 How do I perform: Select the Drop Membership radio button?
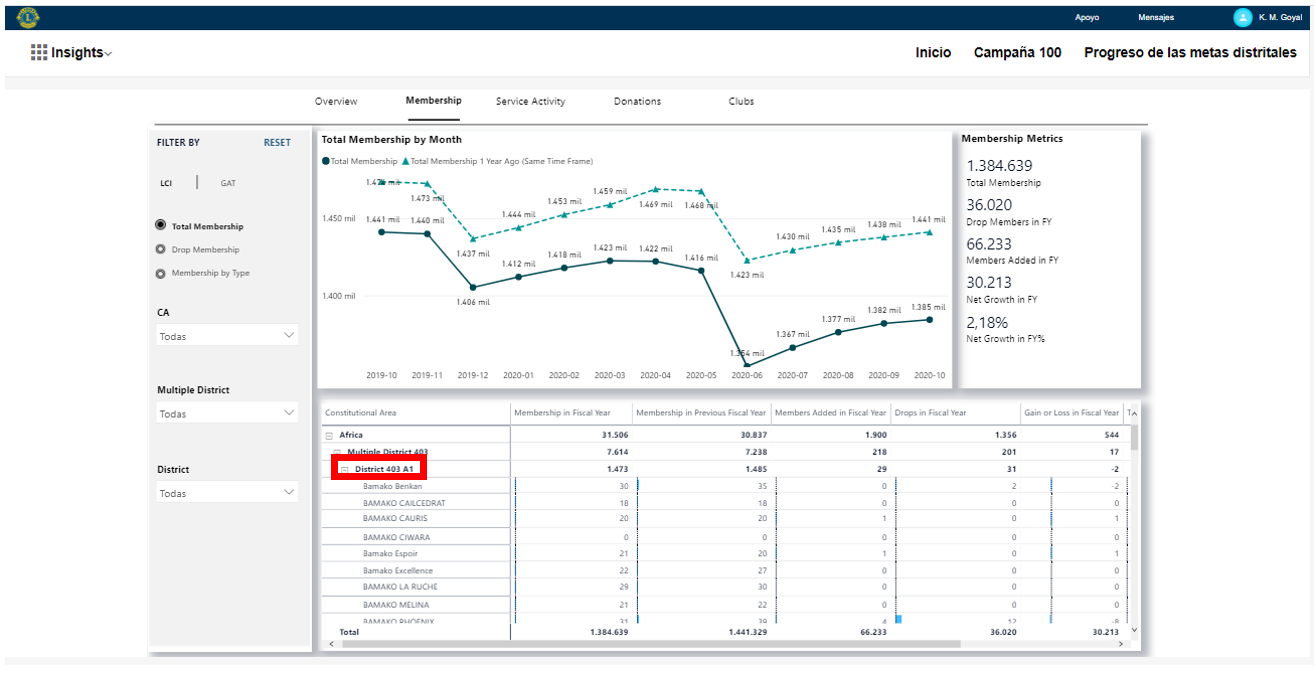pyautogui.click(x=160, y=250)
